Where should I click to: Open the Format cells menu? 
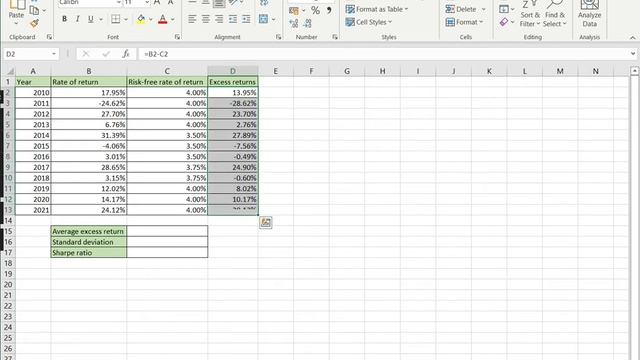pyautogui.click(x=464, y=22)
